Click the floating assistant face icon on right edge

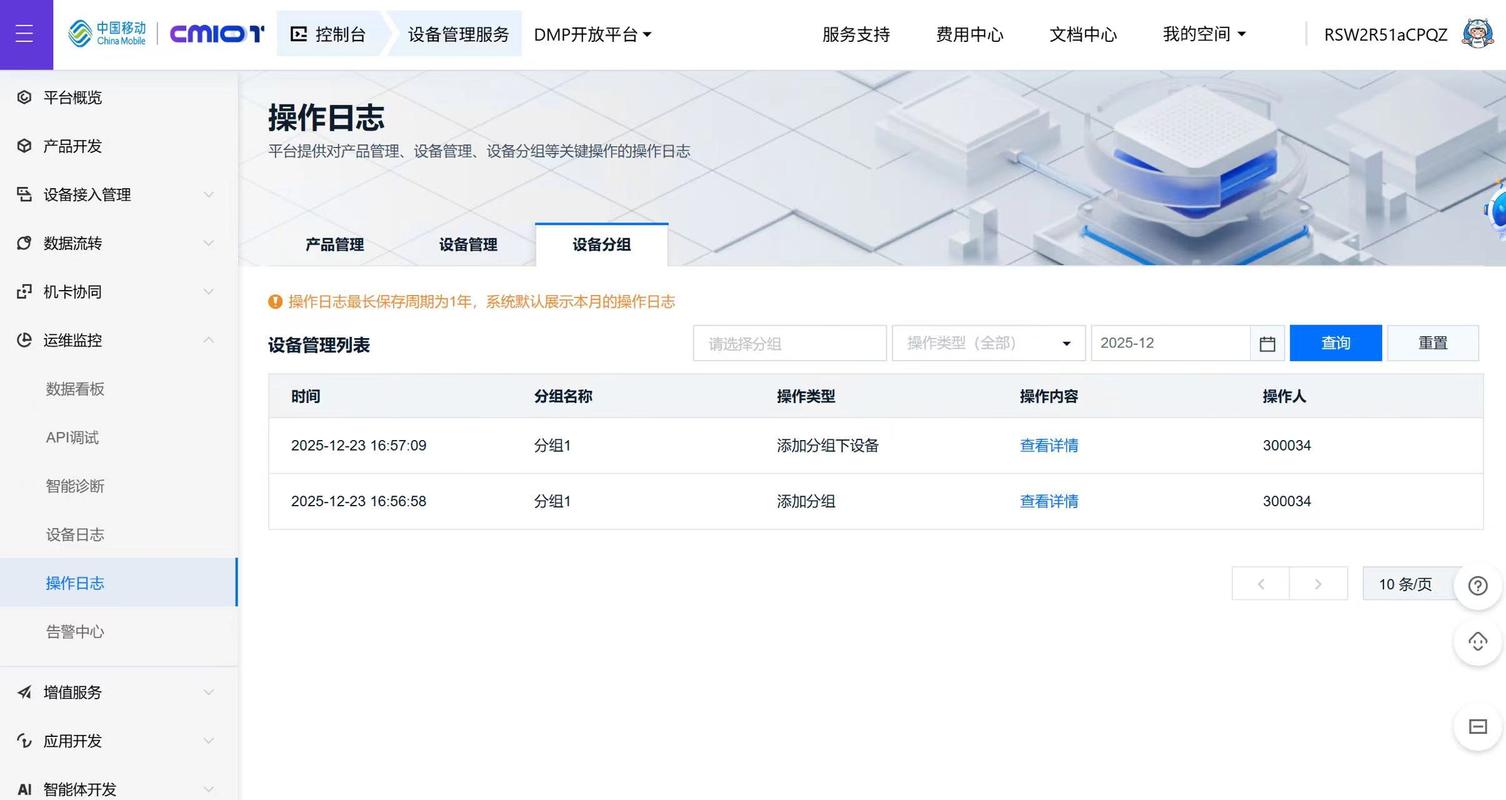pyautogui.click(x=1477, y=641)
